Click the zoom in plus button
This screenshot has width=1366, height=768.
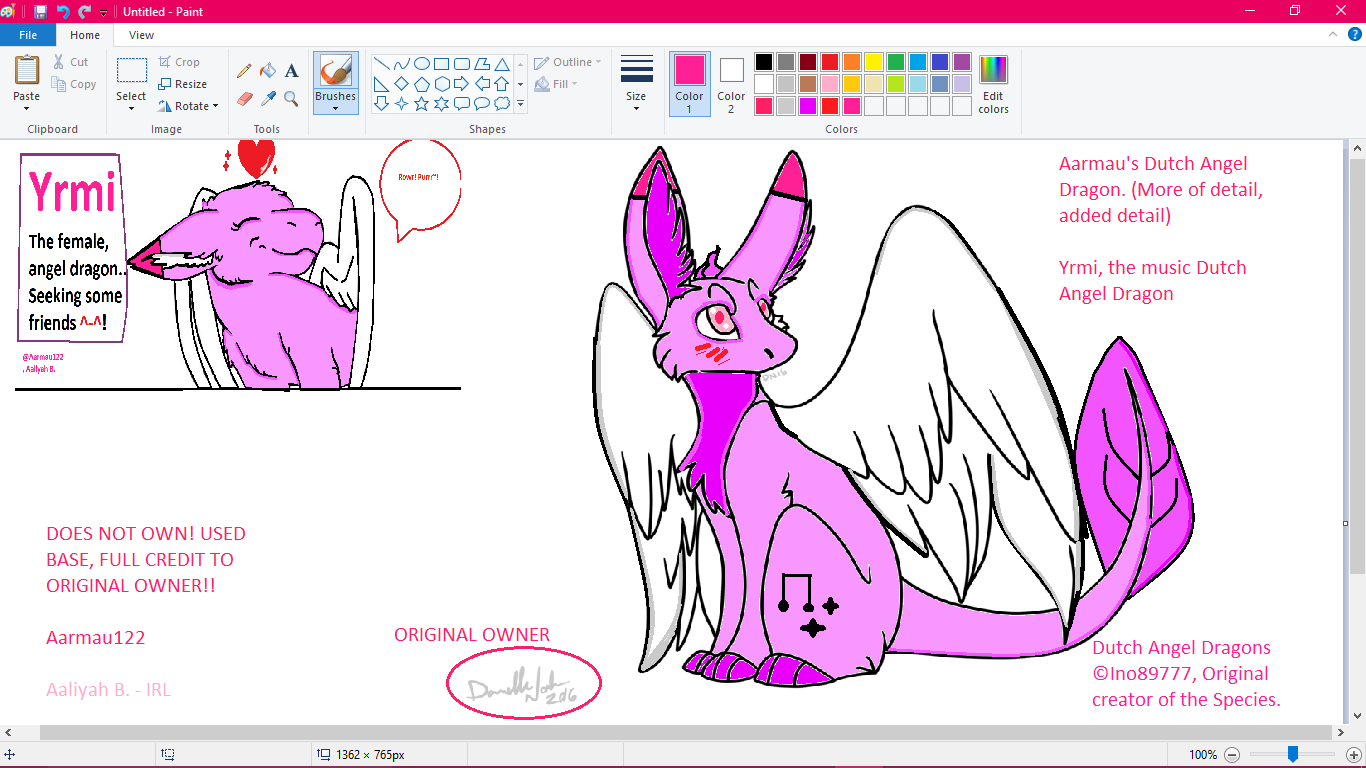[1354, 755]
